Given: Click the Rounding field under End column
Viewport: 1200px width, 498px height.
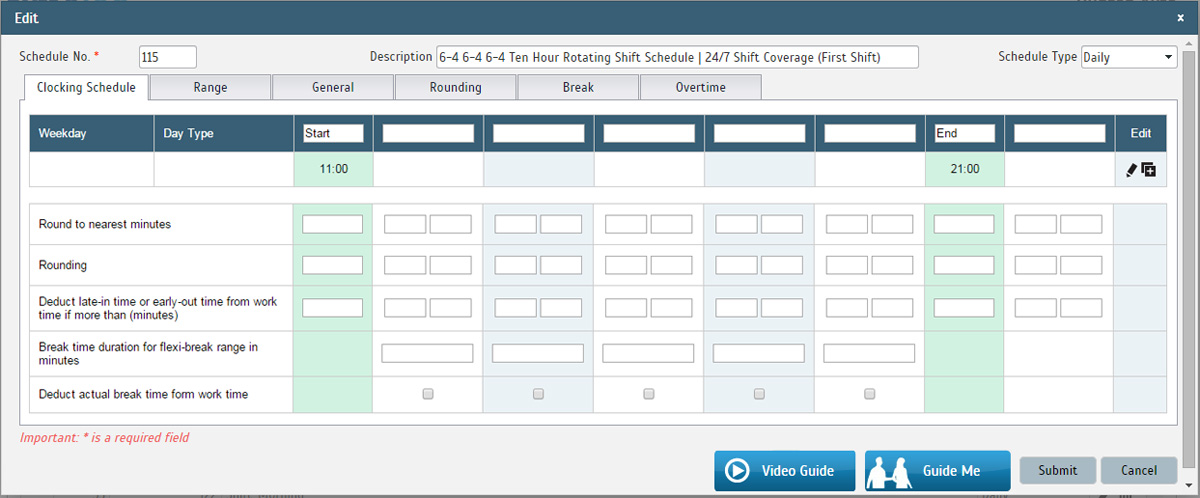Looking at the screenshot, I should tap(964, 265).
